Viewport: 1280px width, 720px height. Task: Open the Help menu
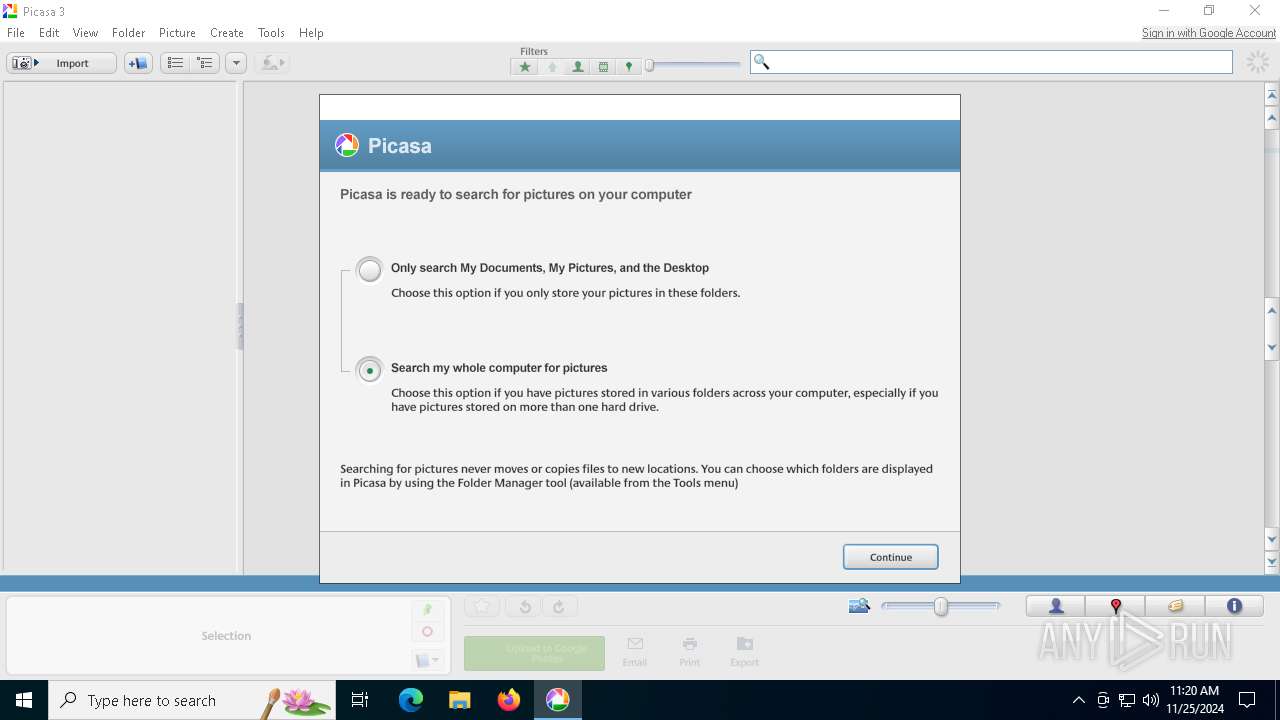coord(311,33)
